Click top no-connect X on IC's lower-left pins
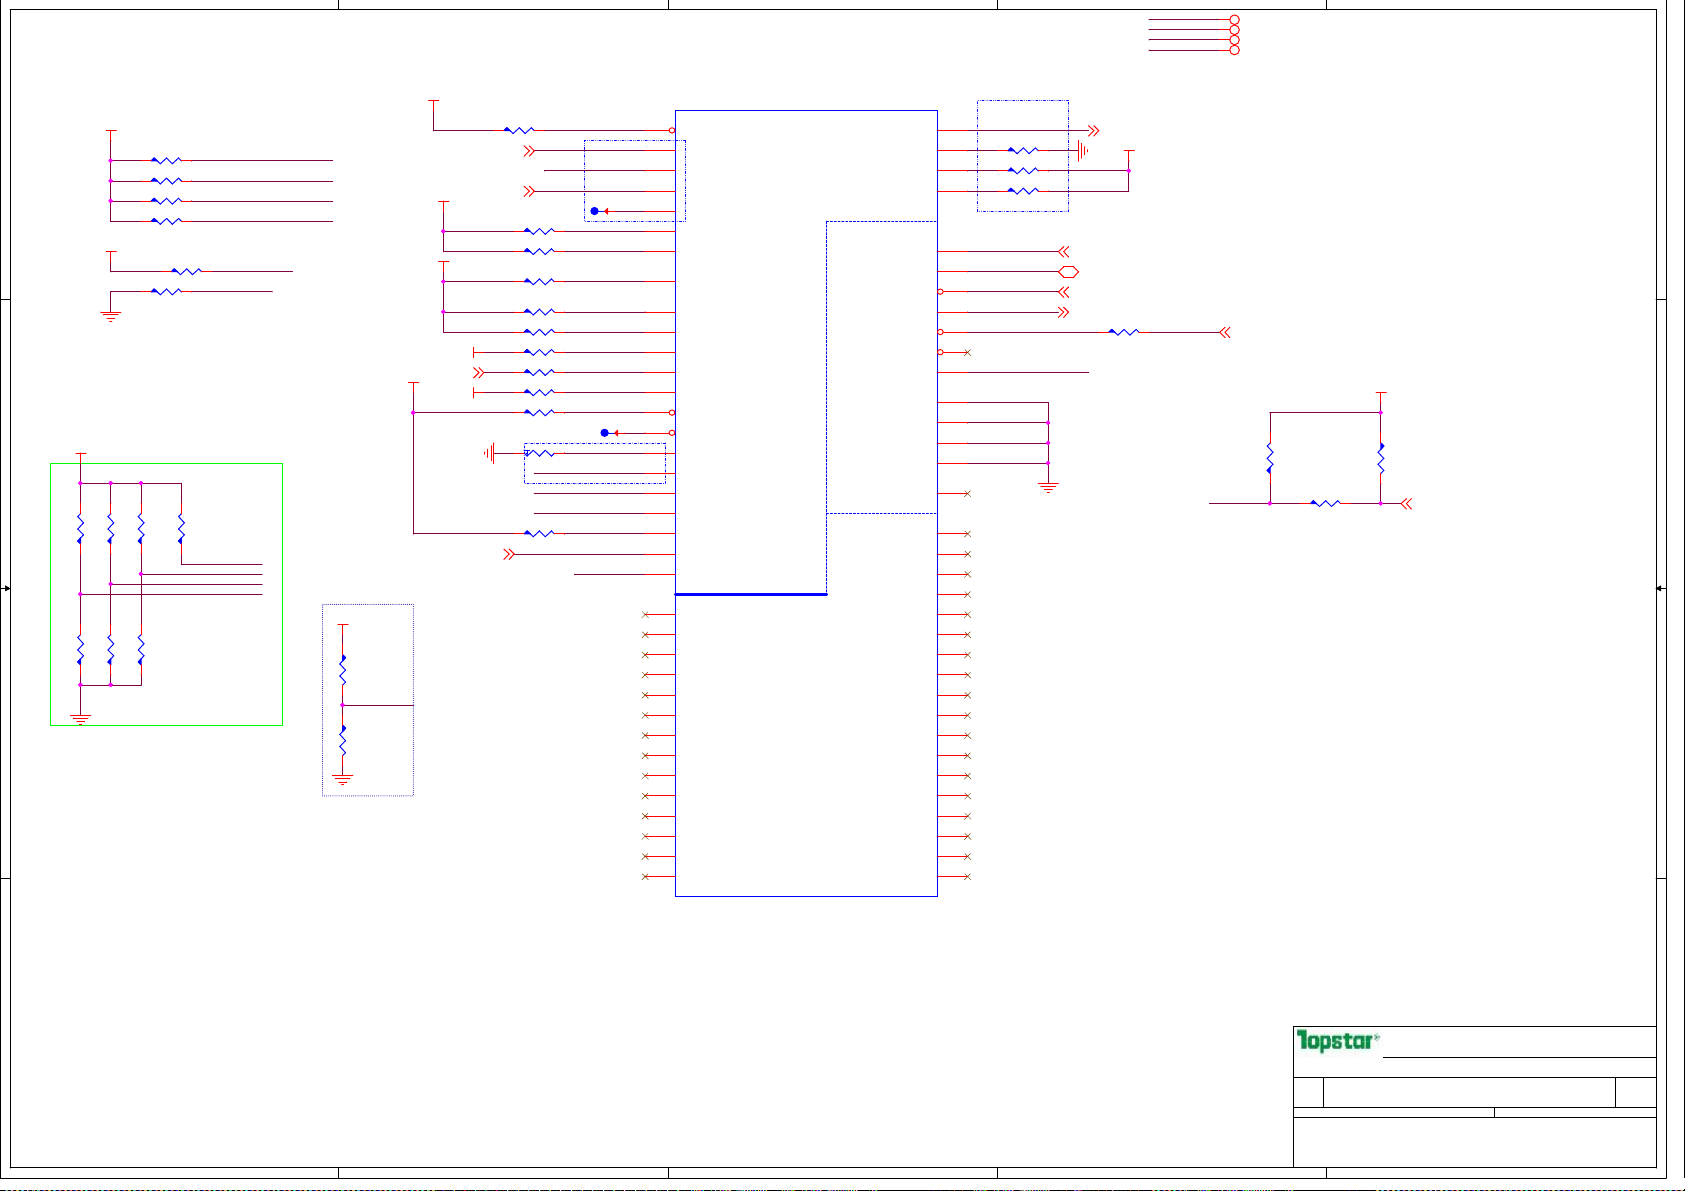This screenshot has width=1685, height=1191. 645,614
